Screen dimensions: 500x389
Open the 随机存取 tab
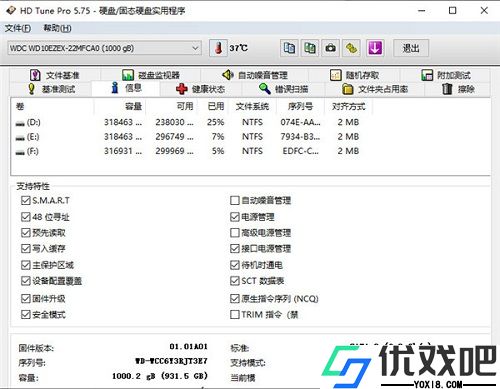coord(354,75)
